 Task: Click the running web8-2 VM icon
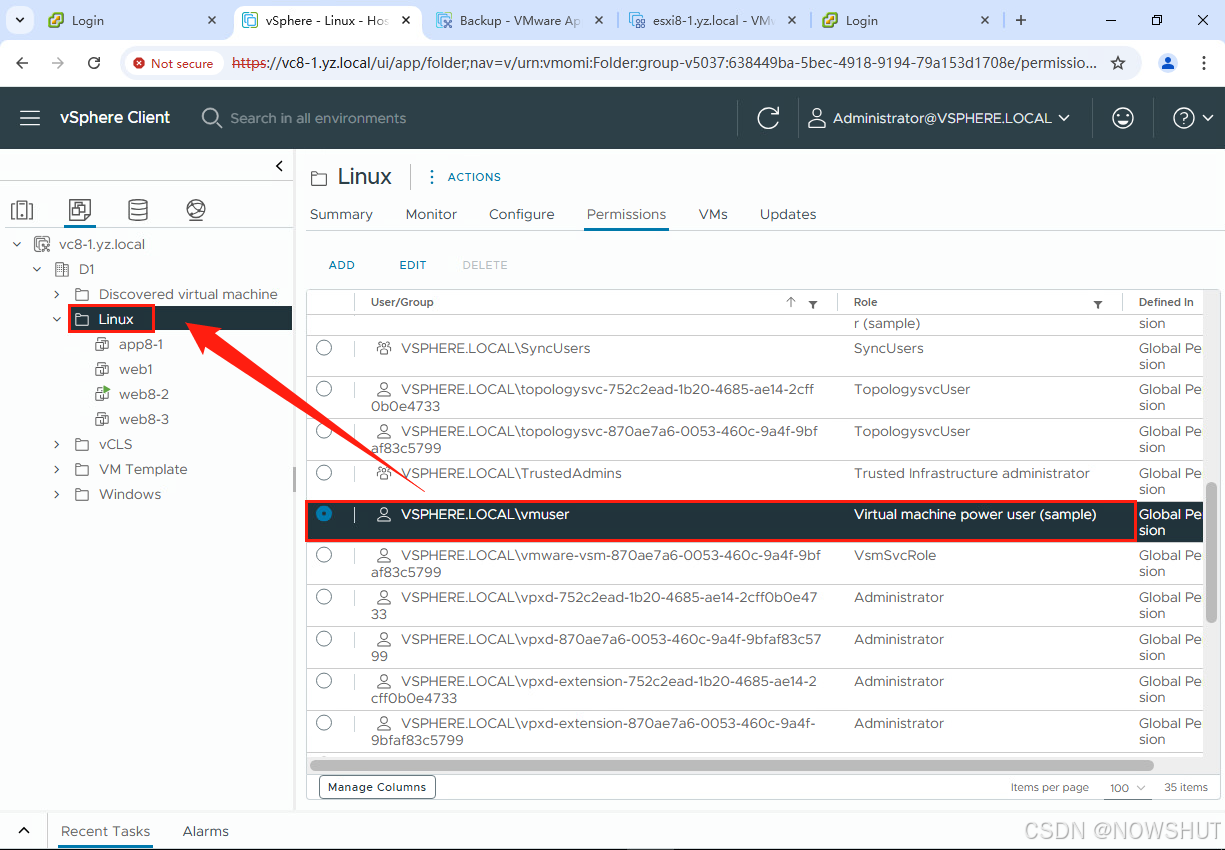coord(102,394)
